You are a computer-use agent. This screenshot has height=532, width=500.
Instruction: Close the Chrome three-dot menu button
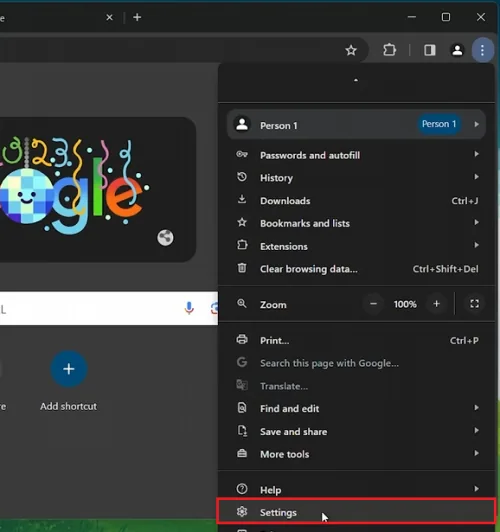point(482,51)
